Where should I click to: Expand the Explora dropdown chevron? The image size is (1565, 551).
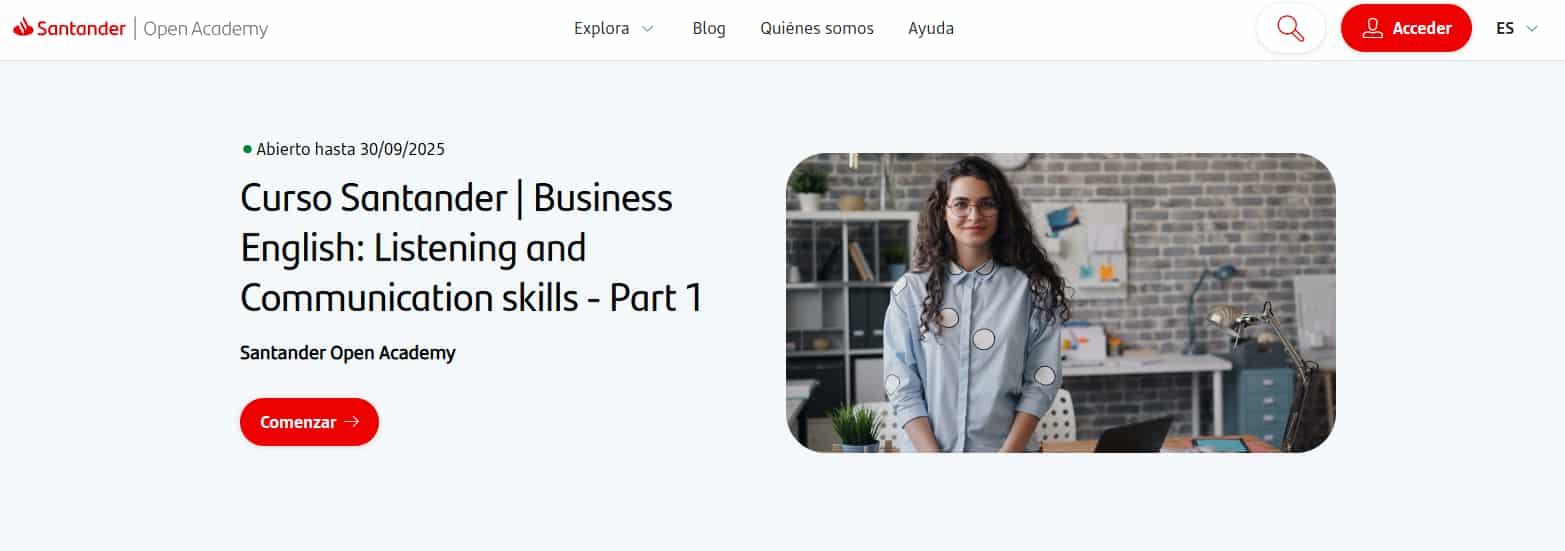647,29
